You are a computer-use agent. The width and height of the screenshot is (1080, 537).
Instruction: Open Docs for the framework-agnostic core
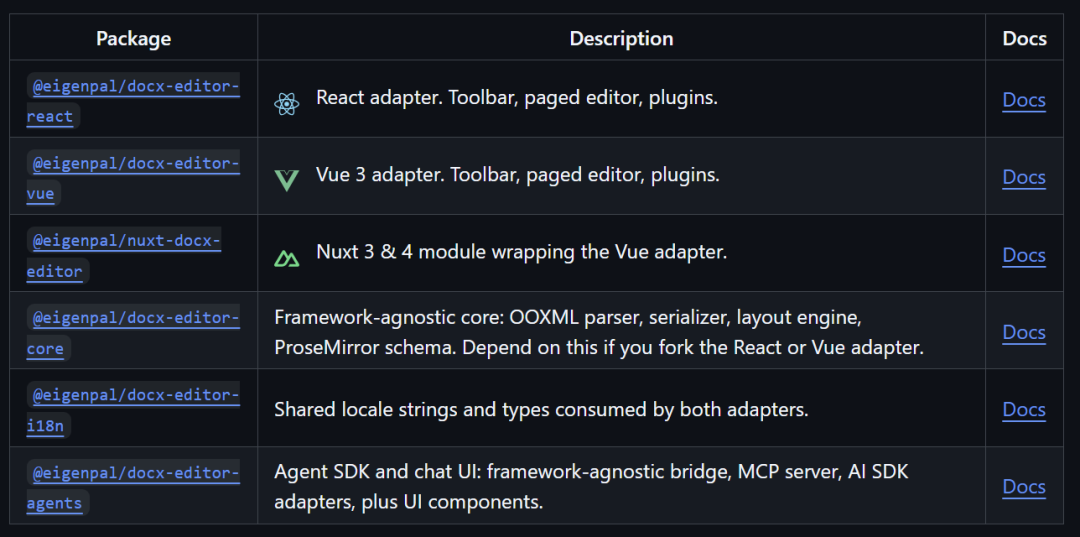pyautogui.click(x=1024, y=333)
